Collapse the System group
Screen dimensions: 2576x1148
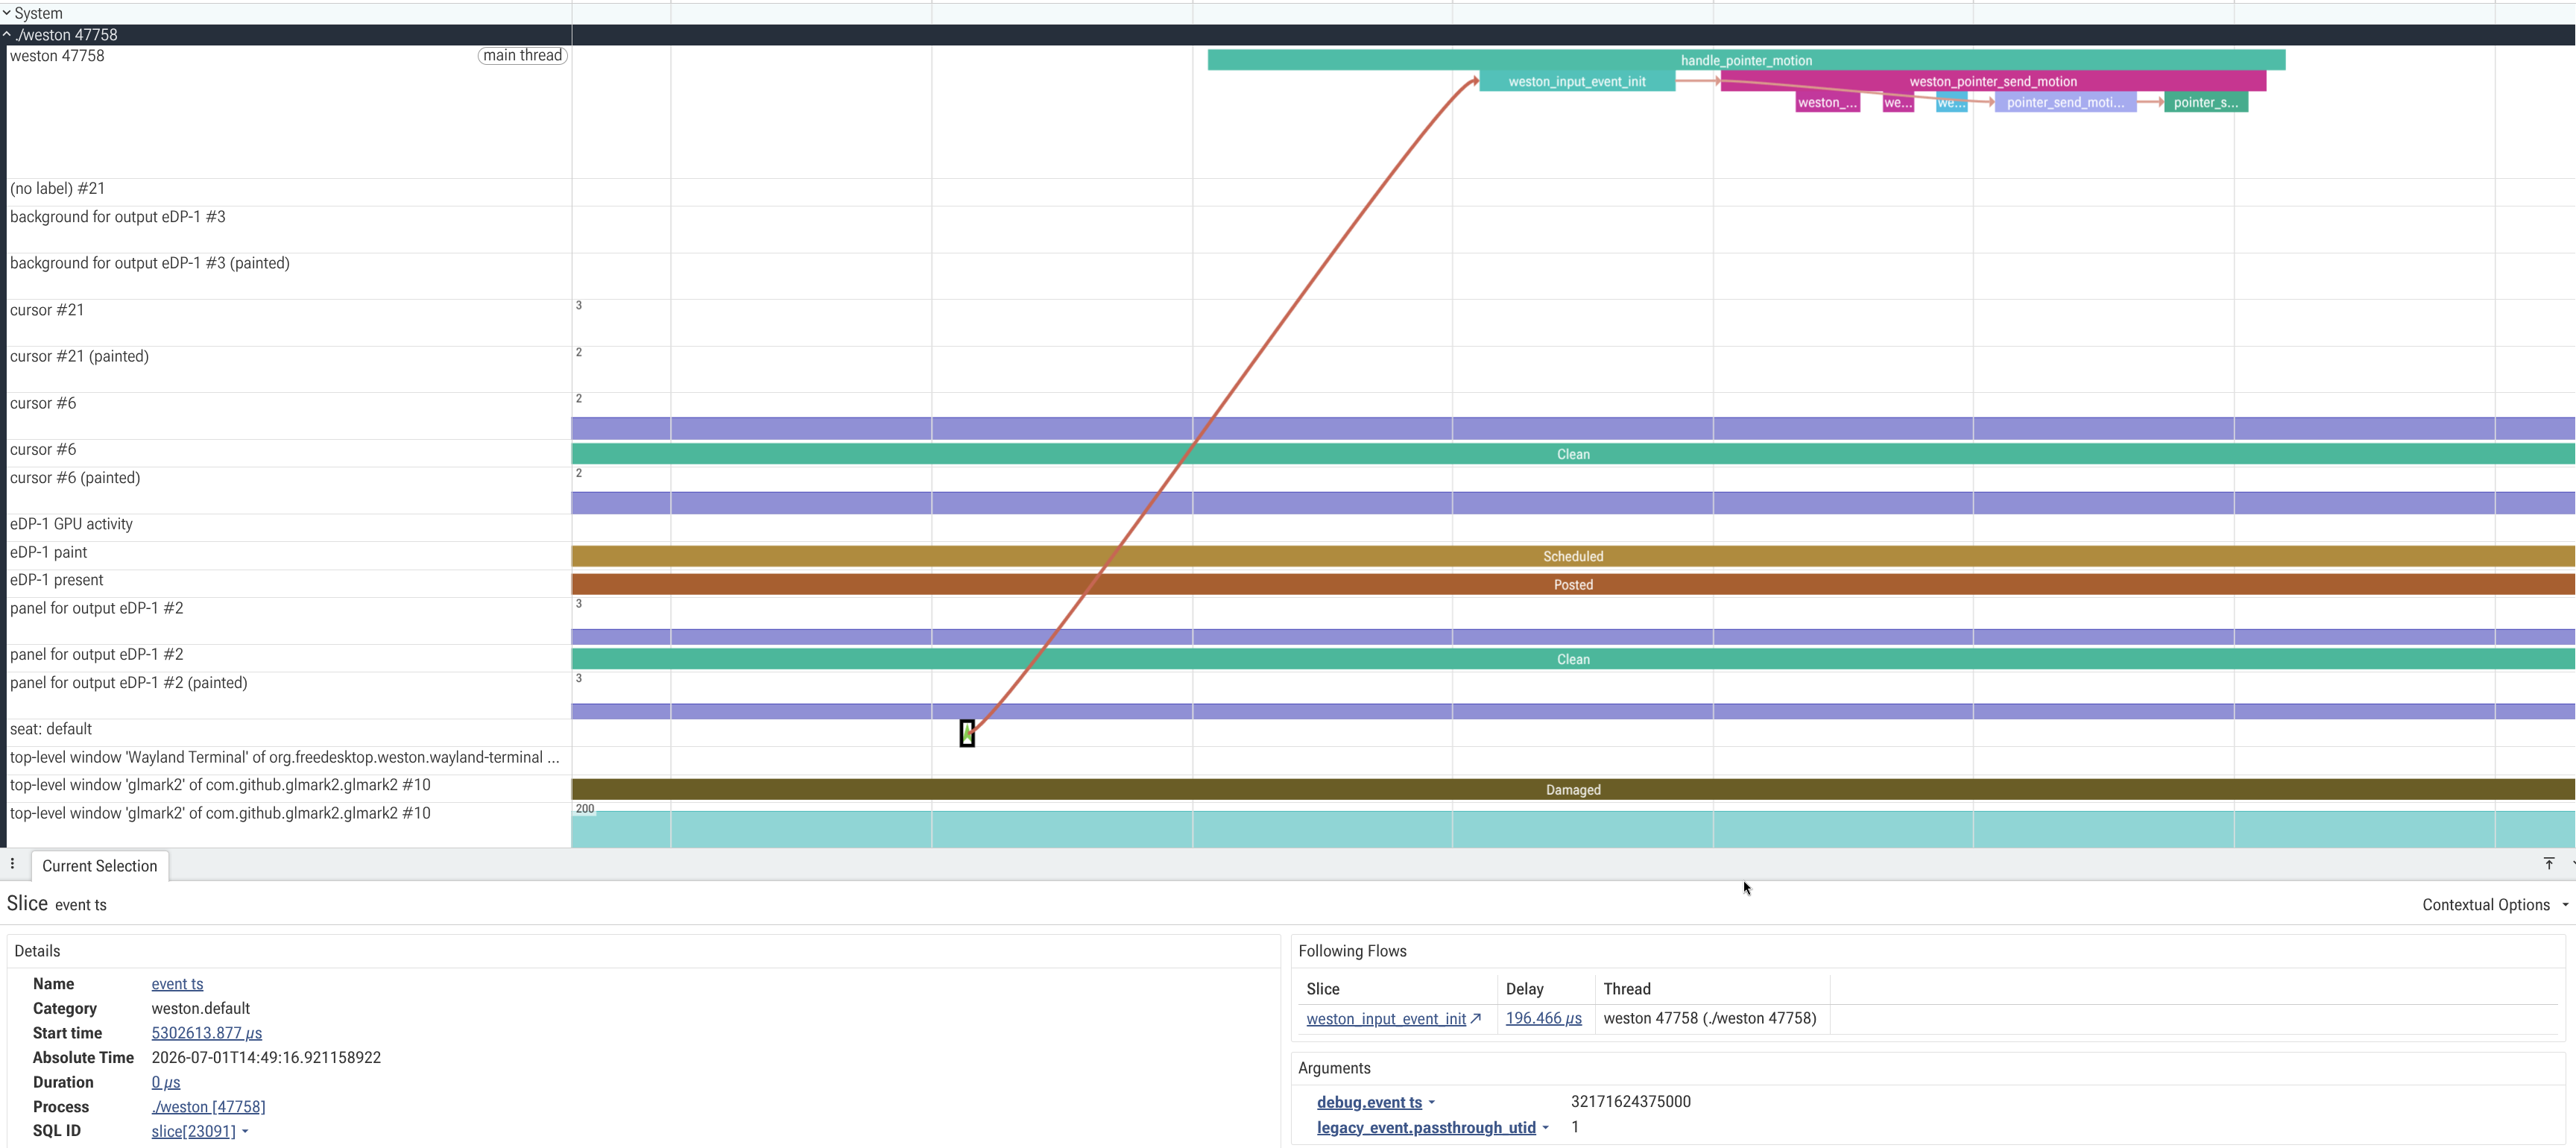point(7,13)
